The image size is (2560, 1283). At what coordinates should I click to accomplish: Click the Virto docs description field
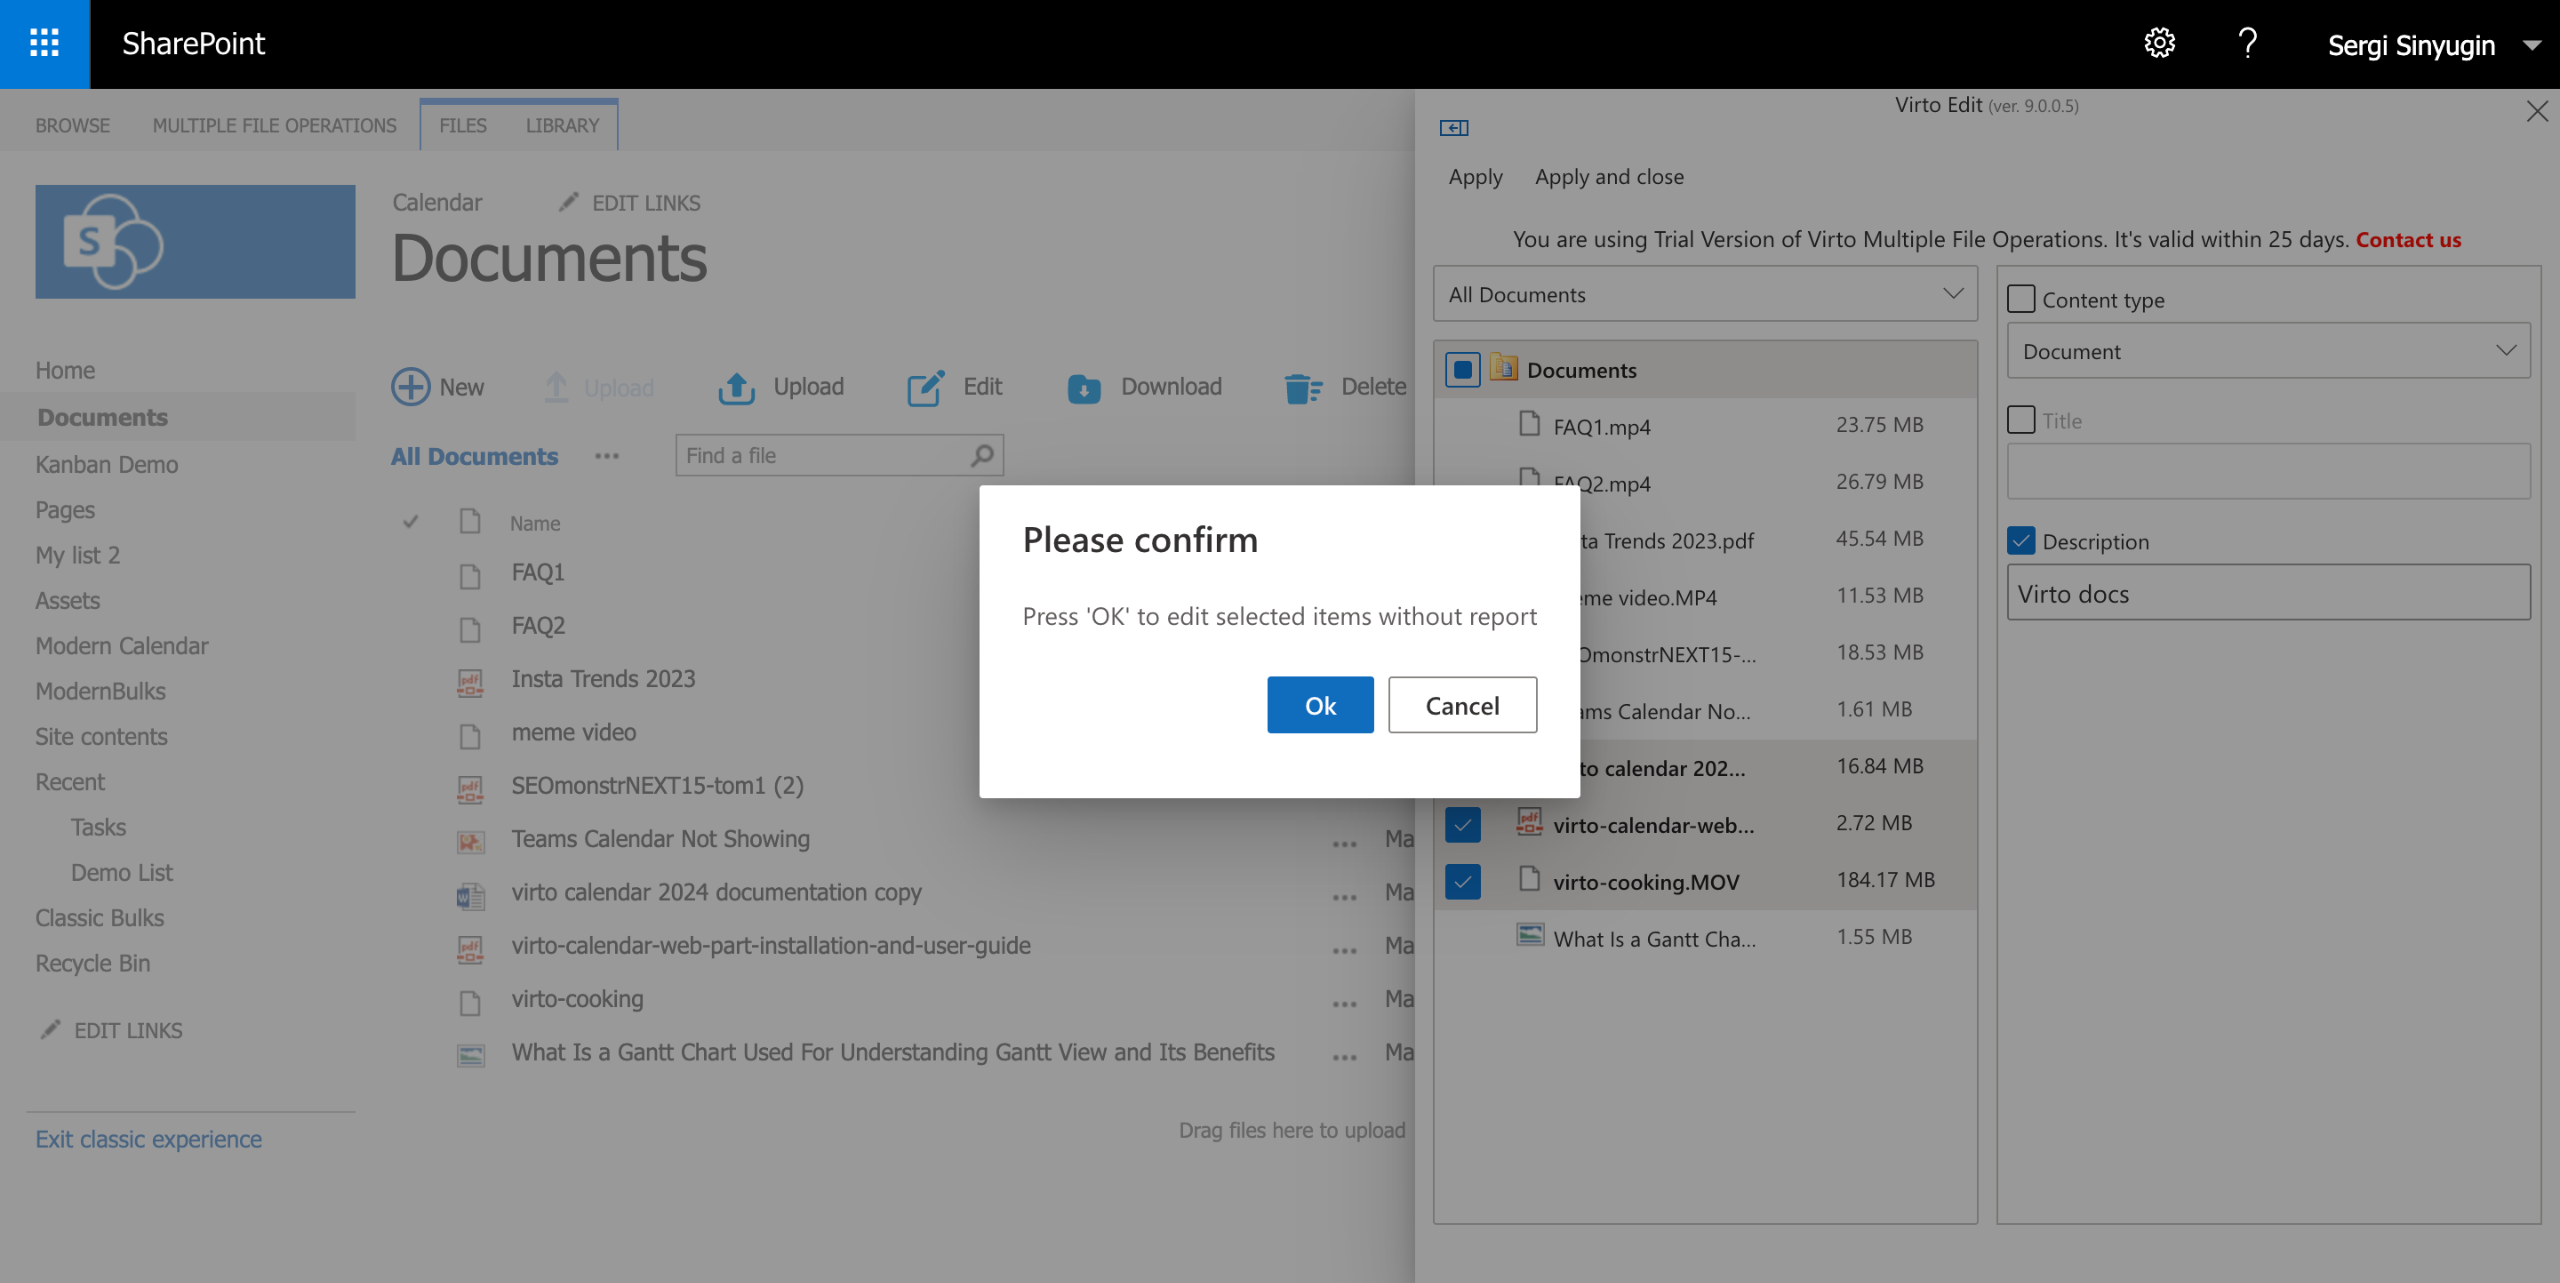click(x=2267, y=594)
